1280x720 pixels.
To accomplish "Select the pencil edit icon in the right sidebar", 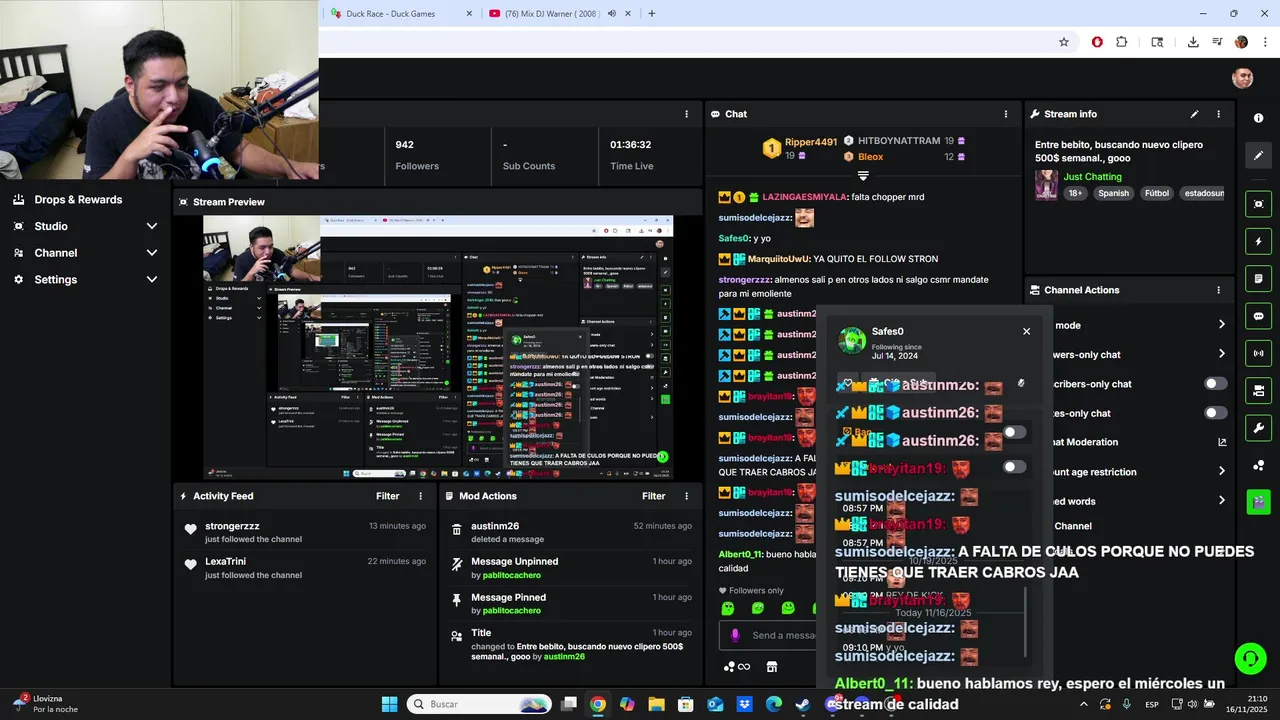I will coord(1258,155).
